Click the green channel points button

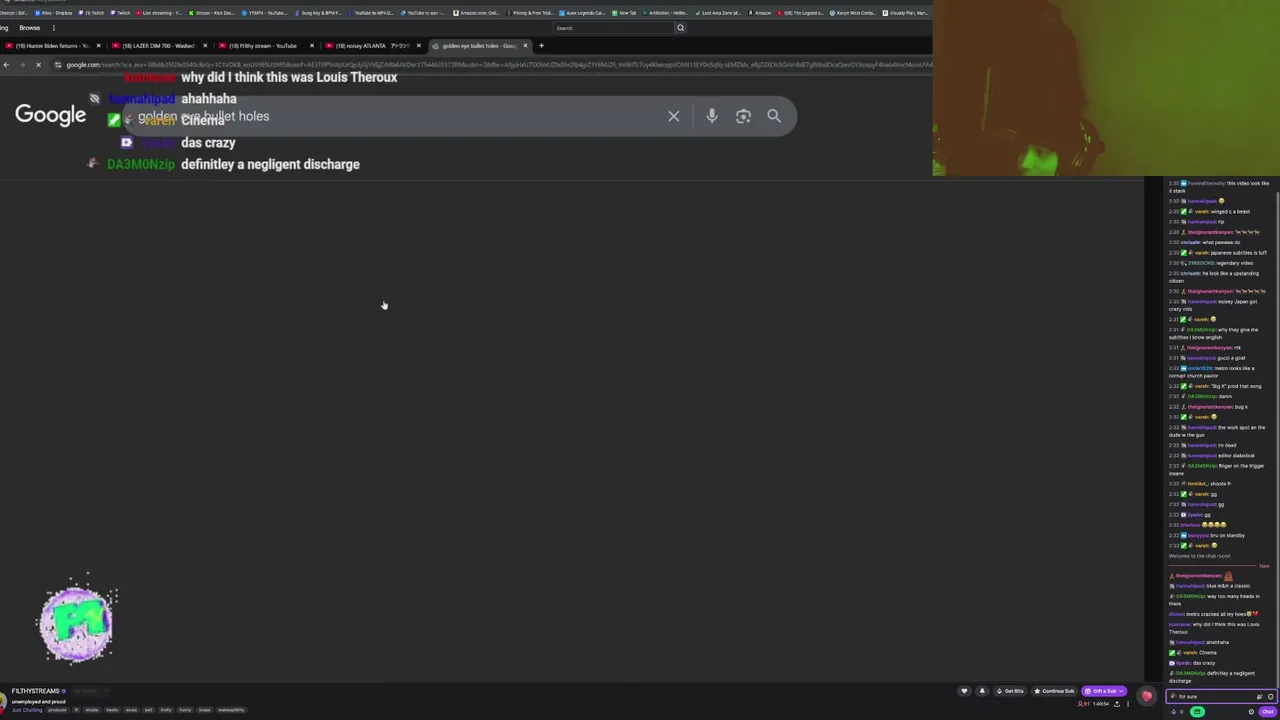tap(1197, 712)
